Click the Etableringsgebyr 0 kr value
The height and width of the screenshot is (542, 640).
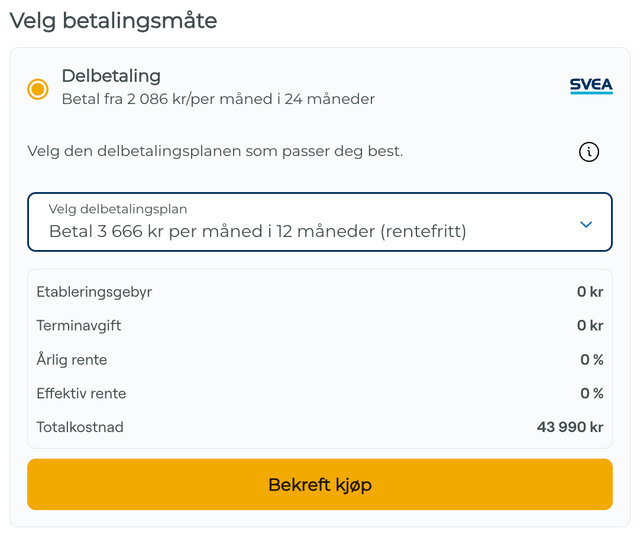click(x=590, y=292)
